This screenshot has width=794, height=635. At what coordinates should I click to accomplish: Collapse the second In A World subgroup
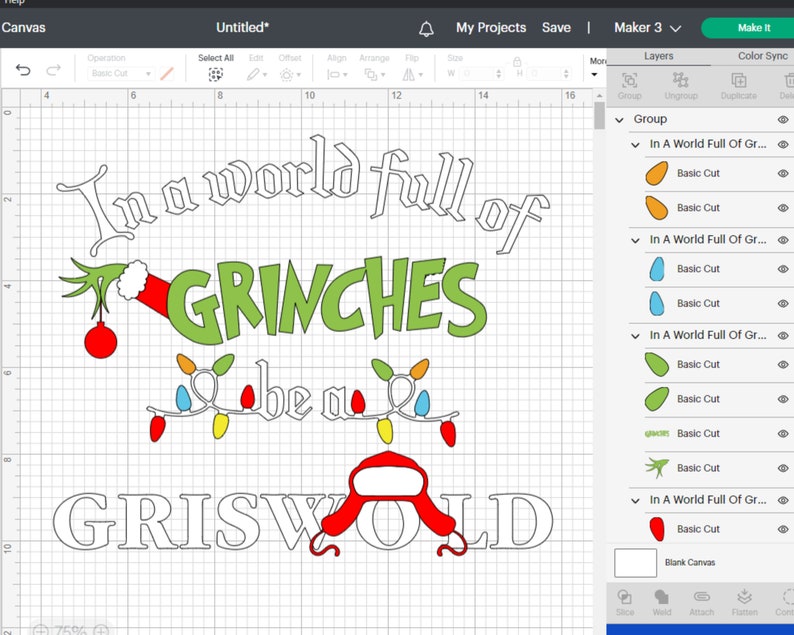click(635, 241)
